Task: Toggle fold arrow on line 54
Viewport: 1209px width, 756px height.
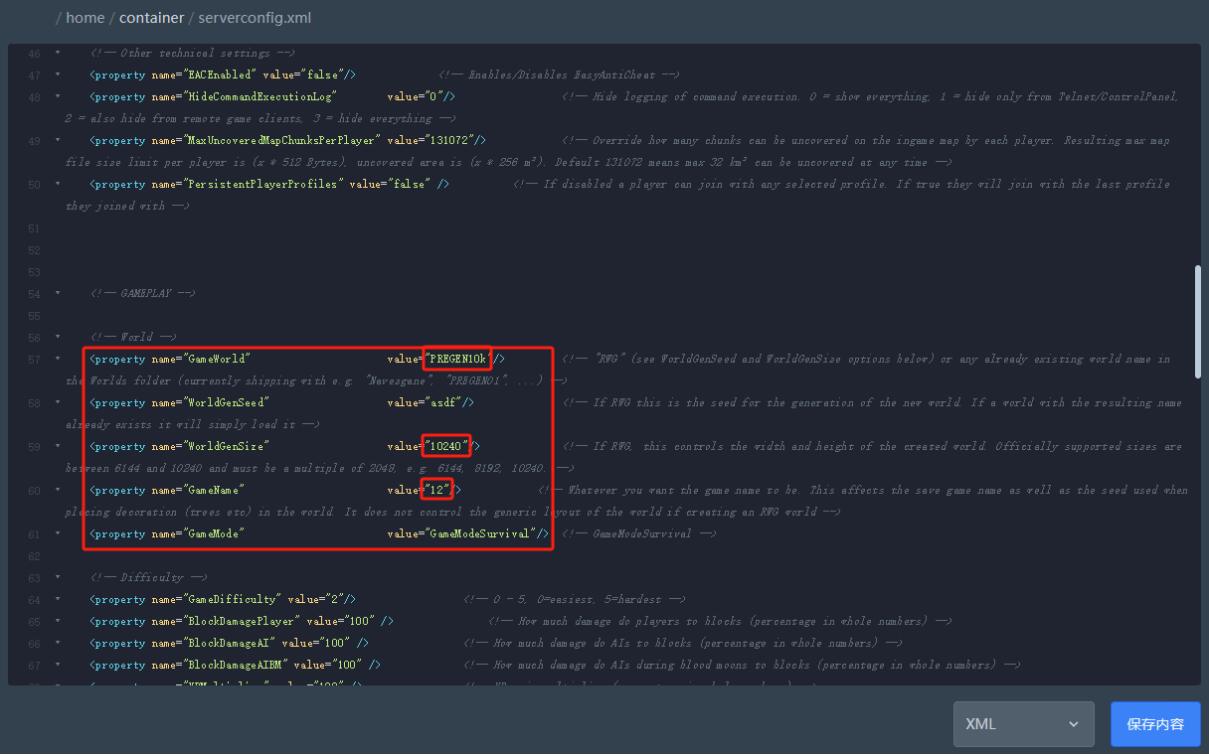Action: pyautogui.click(x=57, y=293)
